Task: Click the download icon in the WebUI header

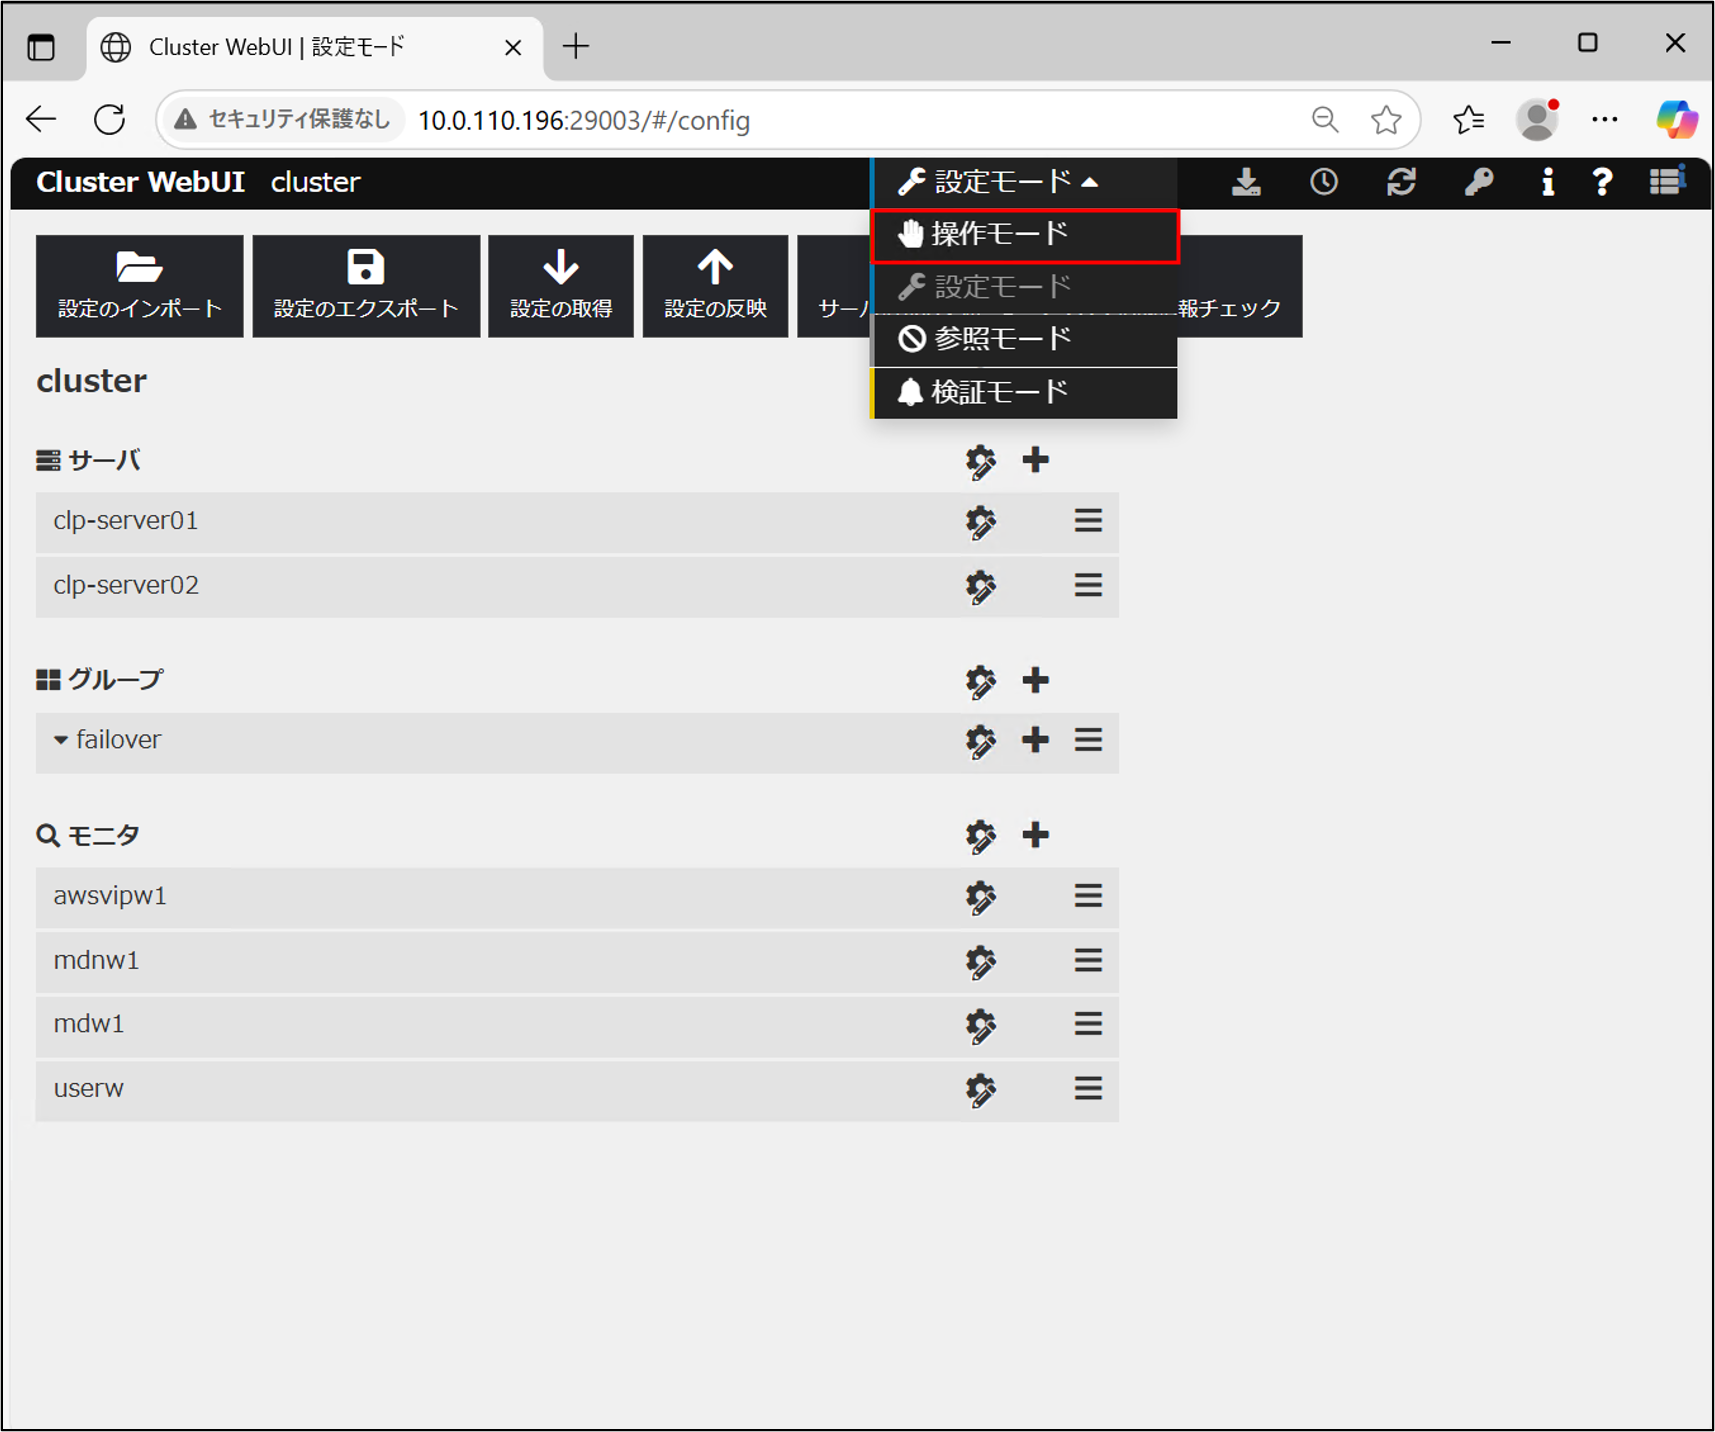Action: click(1246, 182)
